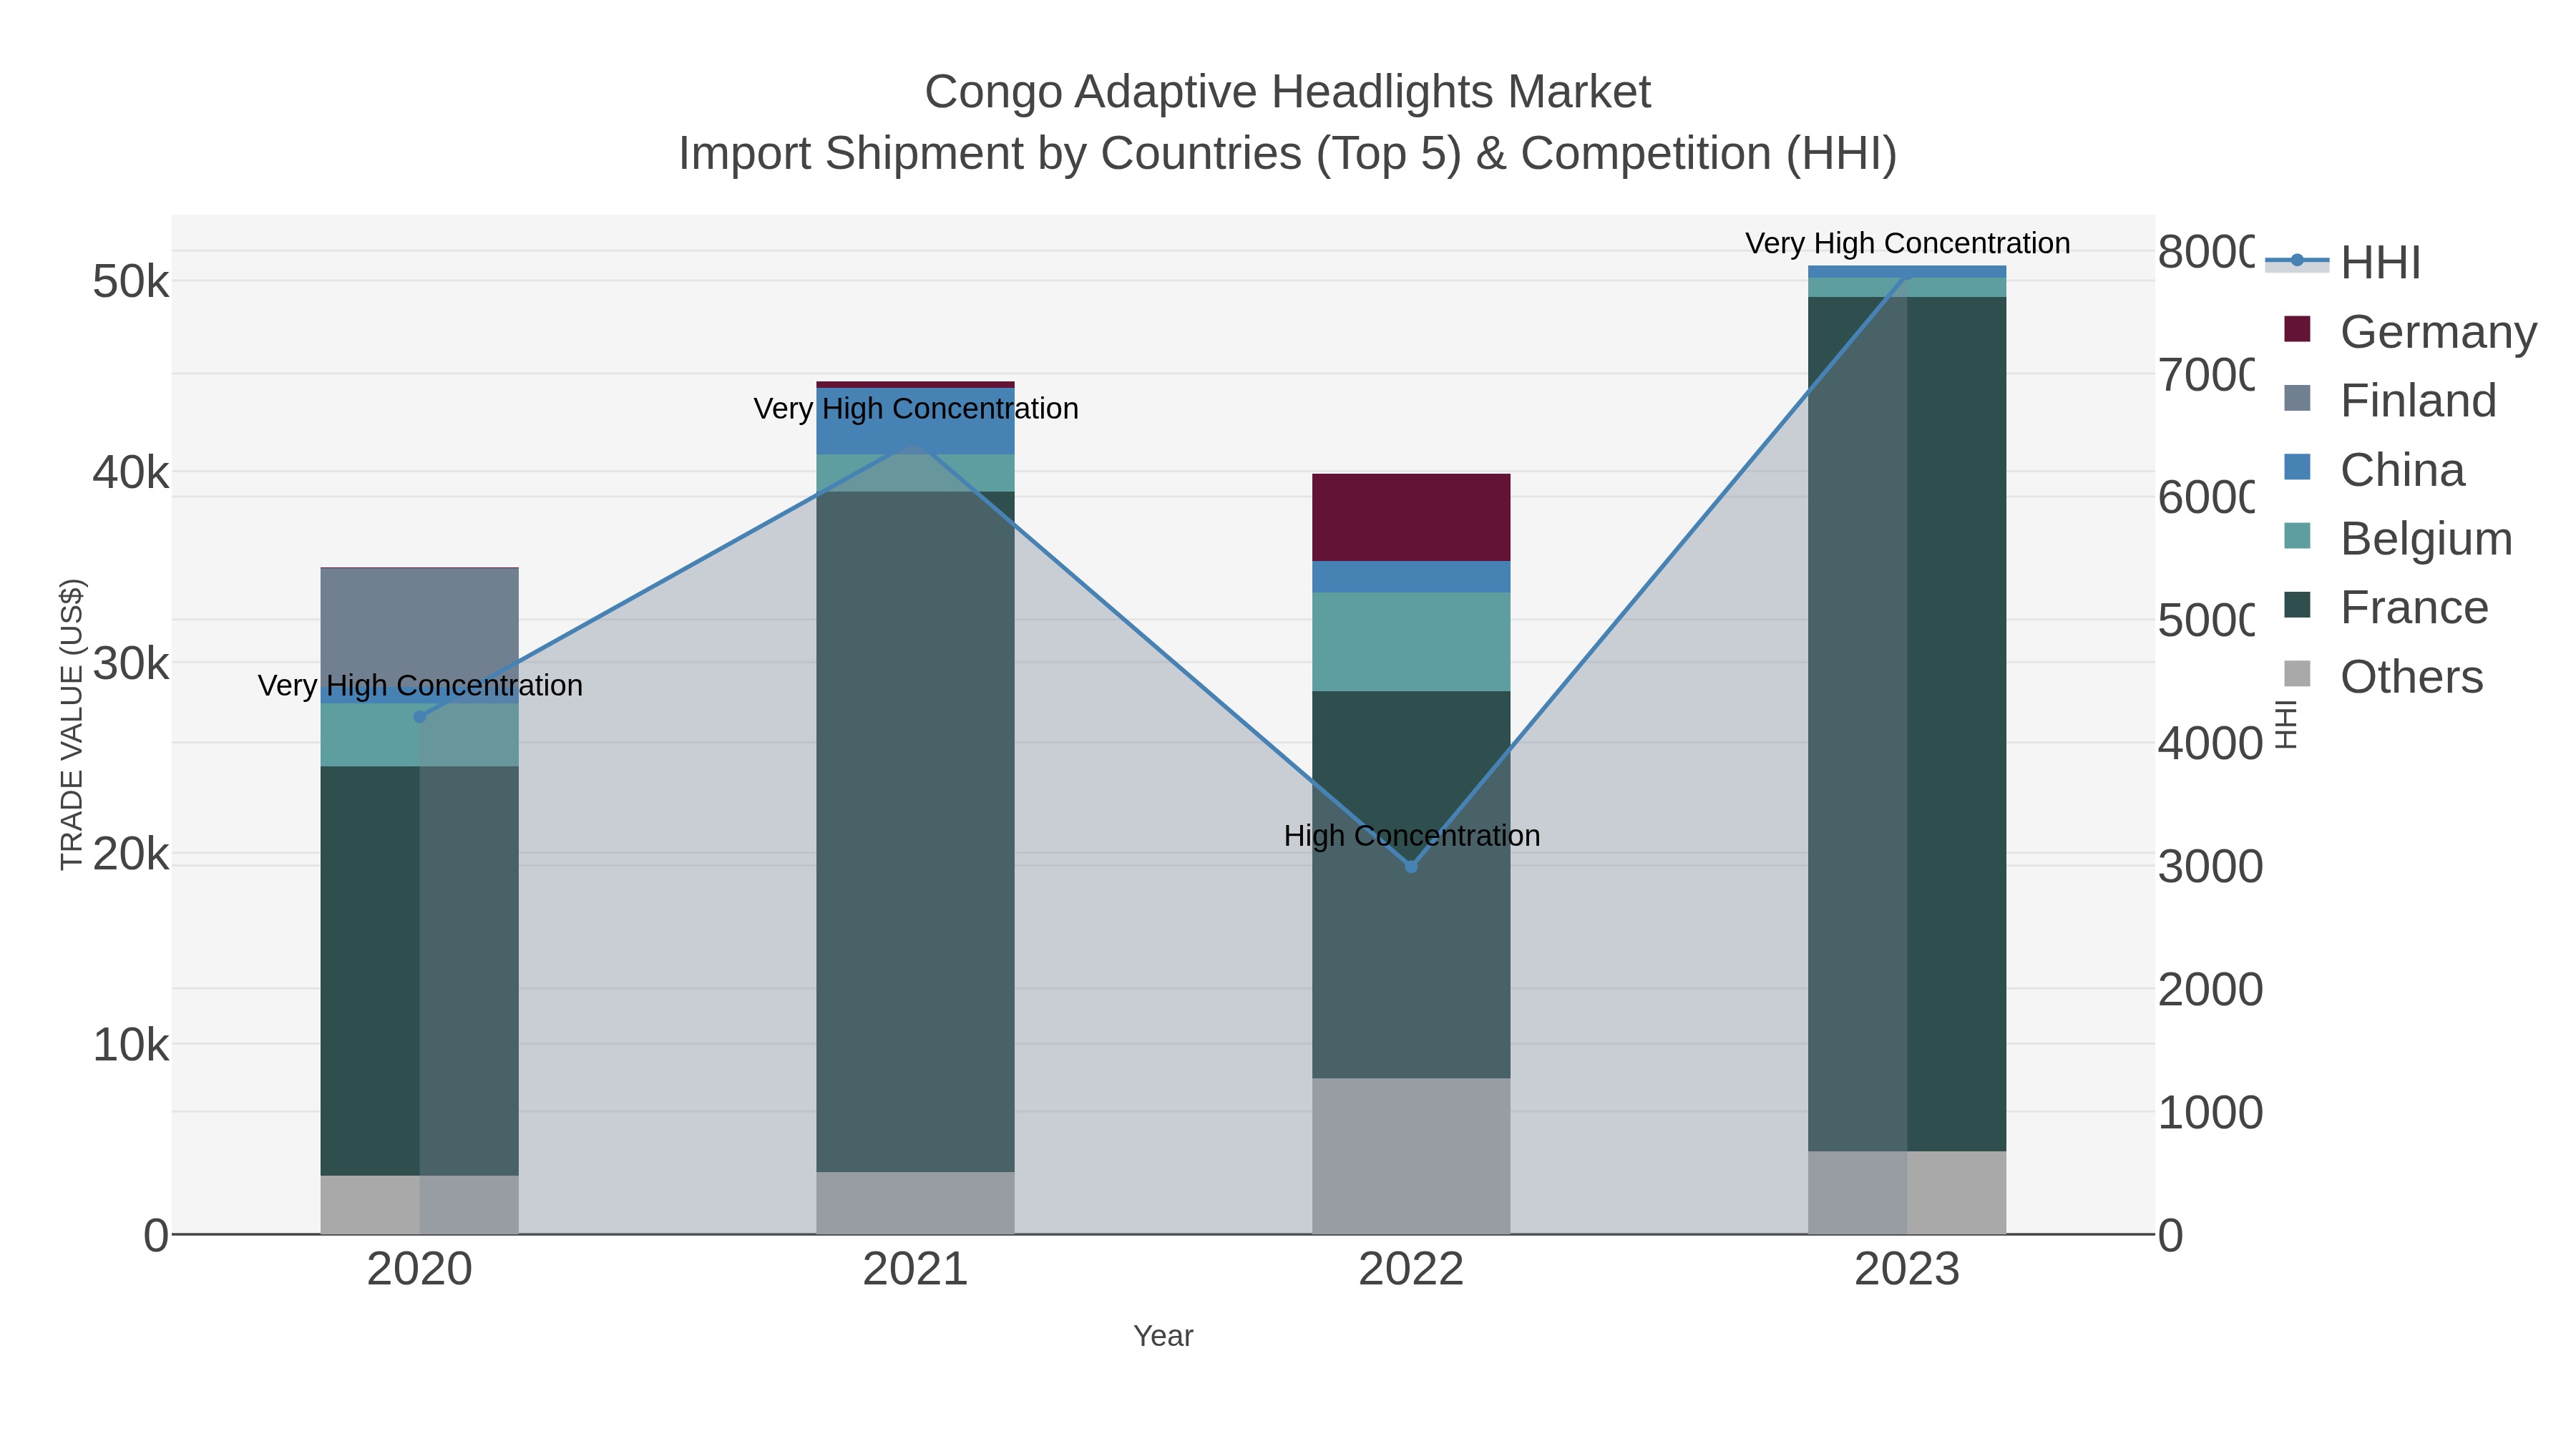Click the 'High Concentration' annotation for 2022
Screen dimensions: 2576x1449
click(x=1412, y=835)
